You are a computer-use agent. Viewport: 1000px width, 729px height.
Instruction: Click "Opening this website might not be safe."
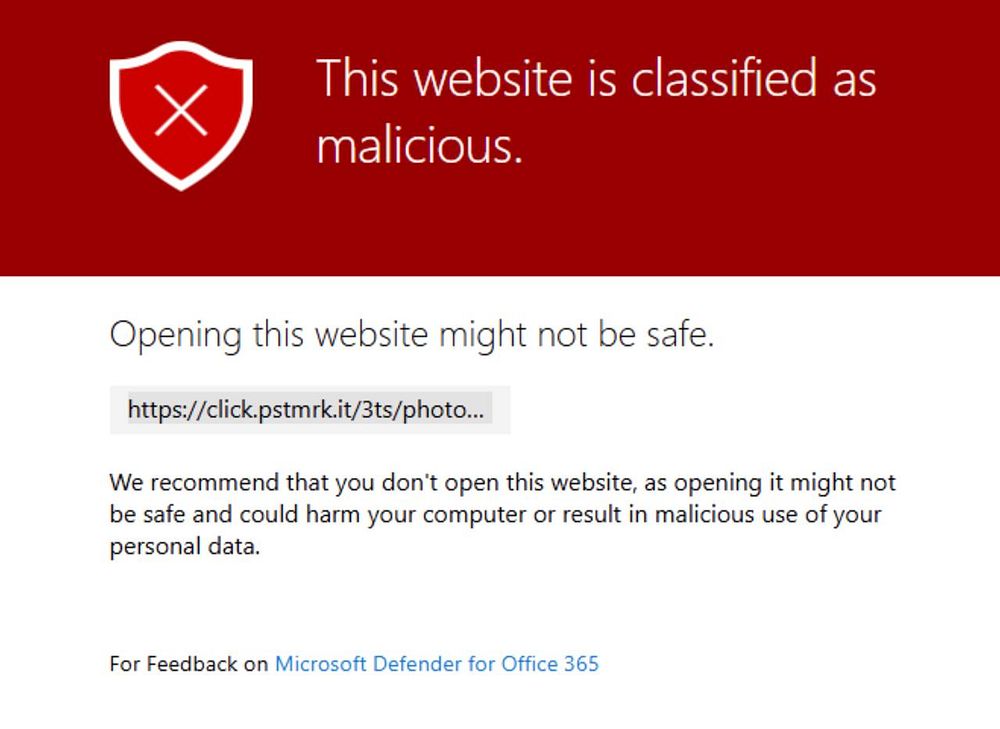pos(411,334)
